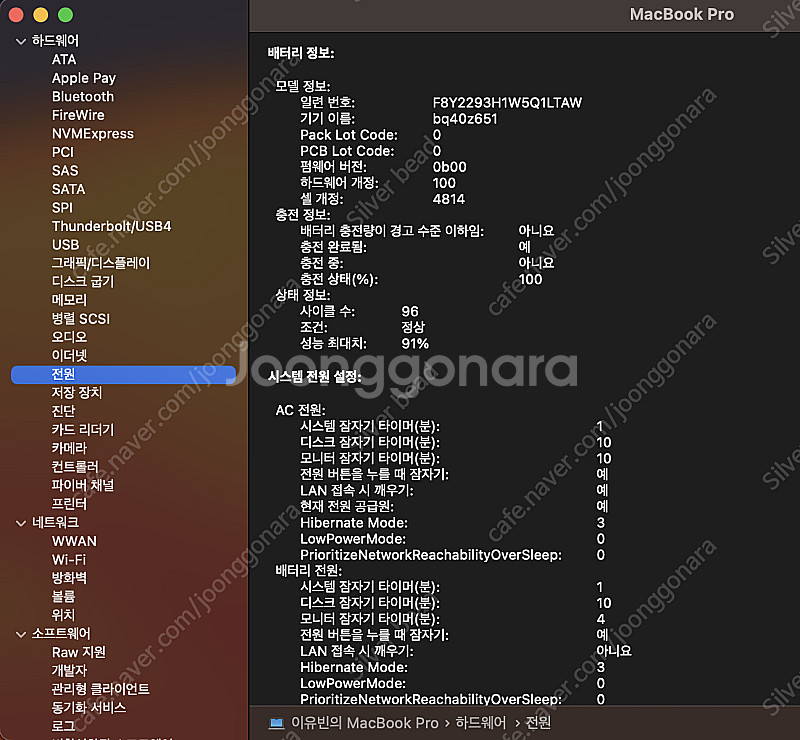Open the 컨트롤러 entry

pyautogui.click(x=75, y=467)
